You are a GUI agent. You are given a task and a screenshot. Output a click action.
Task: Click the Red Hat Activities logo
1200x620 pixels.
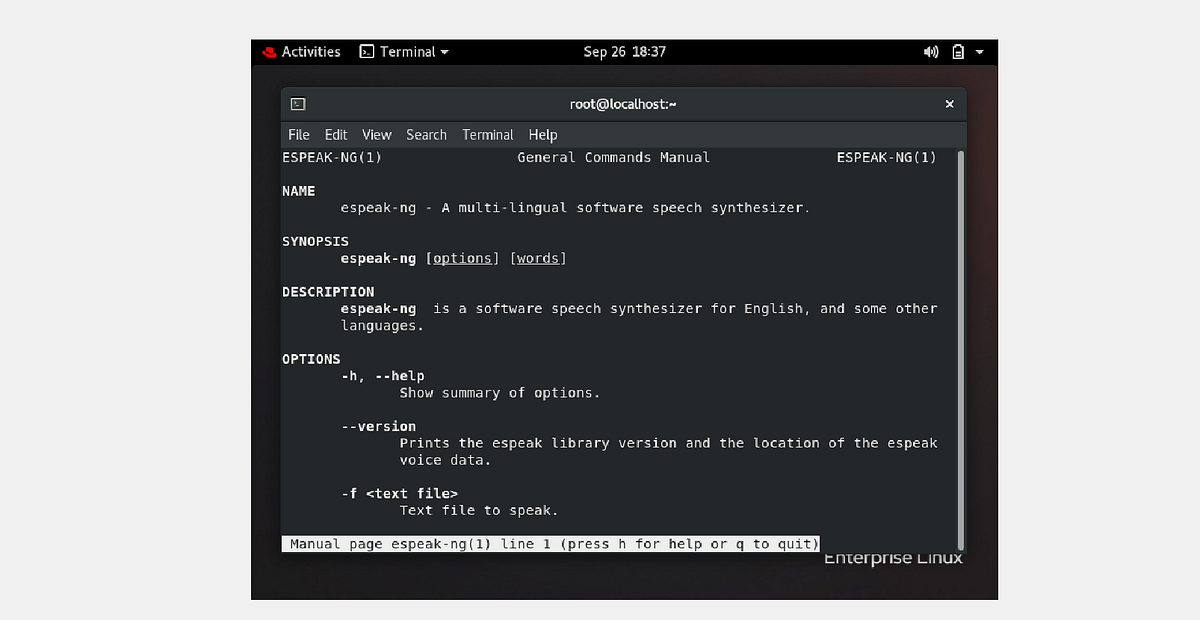269,51
